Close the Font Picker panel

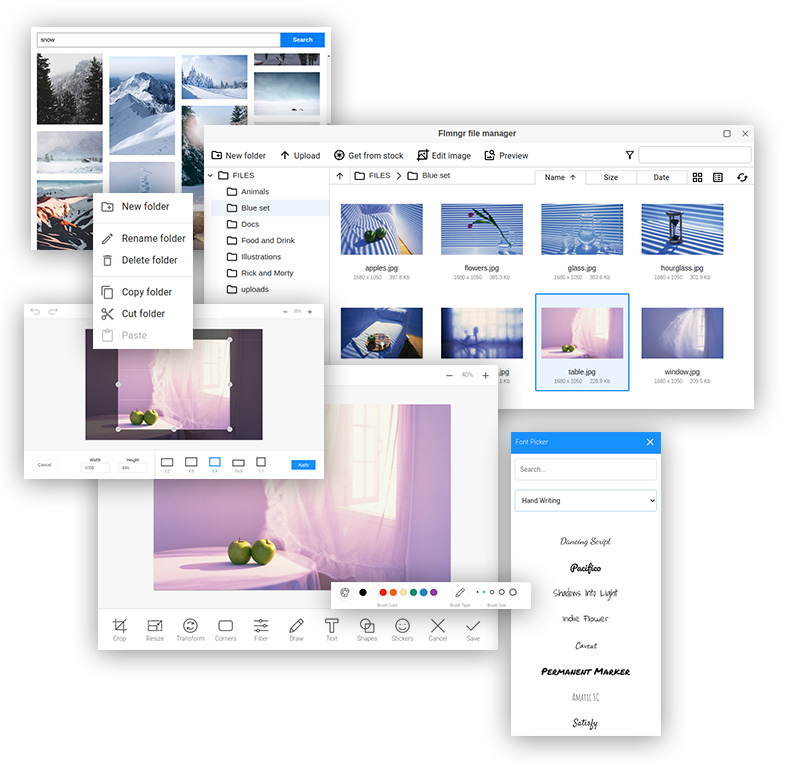(650, 442)
